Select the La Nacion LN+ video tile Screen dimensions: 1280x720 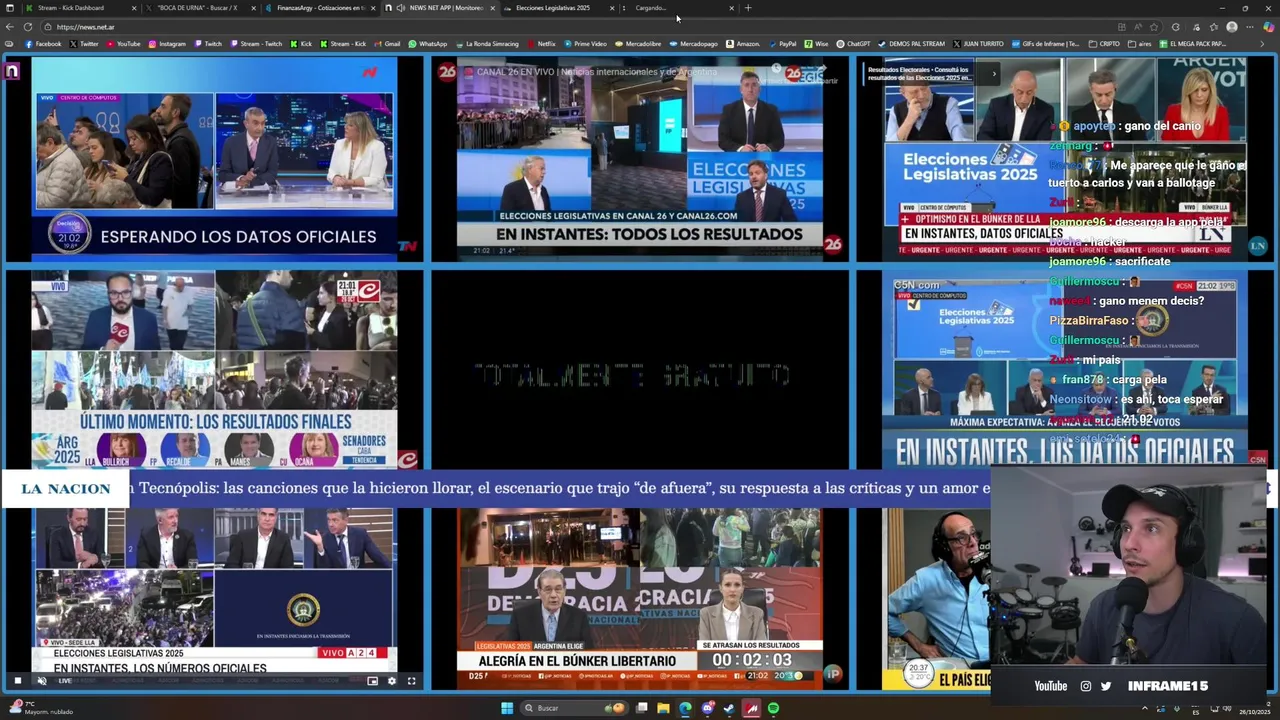click(1065, 158)
